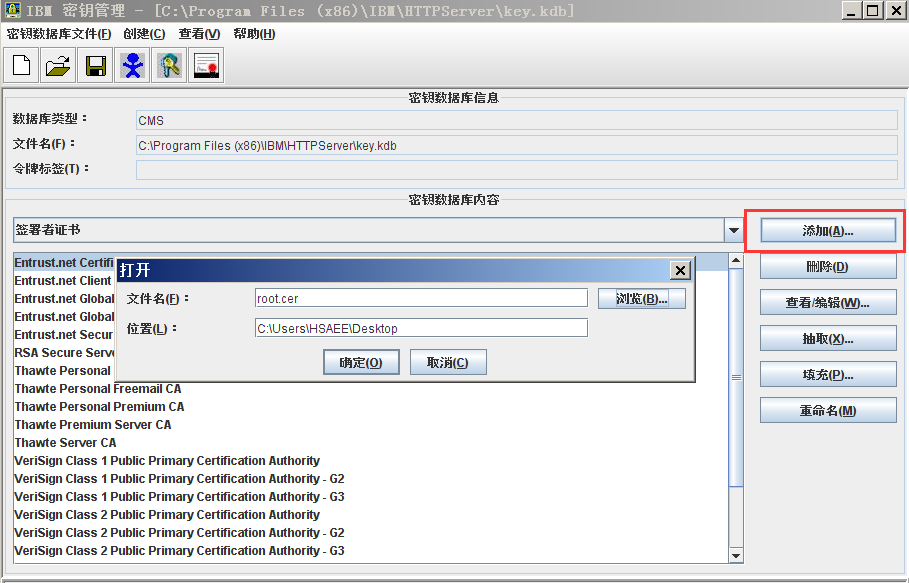Click the certificate list scroll down arrow

736,555
